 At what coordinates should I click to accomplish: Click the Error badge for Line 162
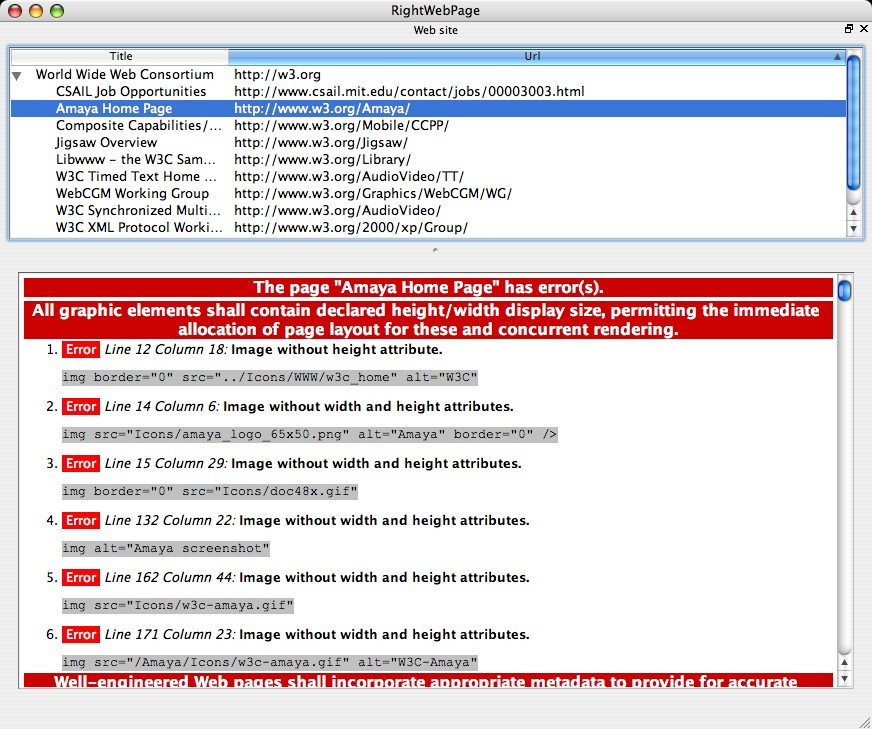pyautogui.click(x=81, y=578)
